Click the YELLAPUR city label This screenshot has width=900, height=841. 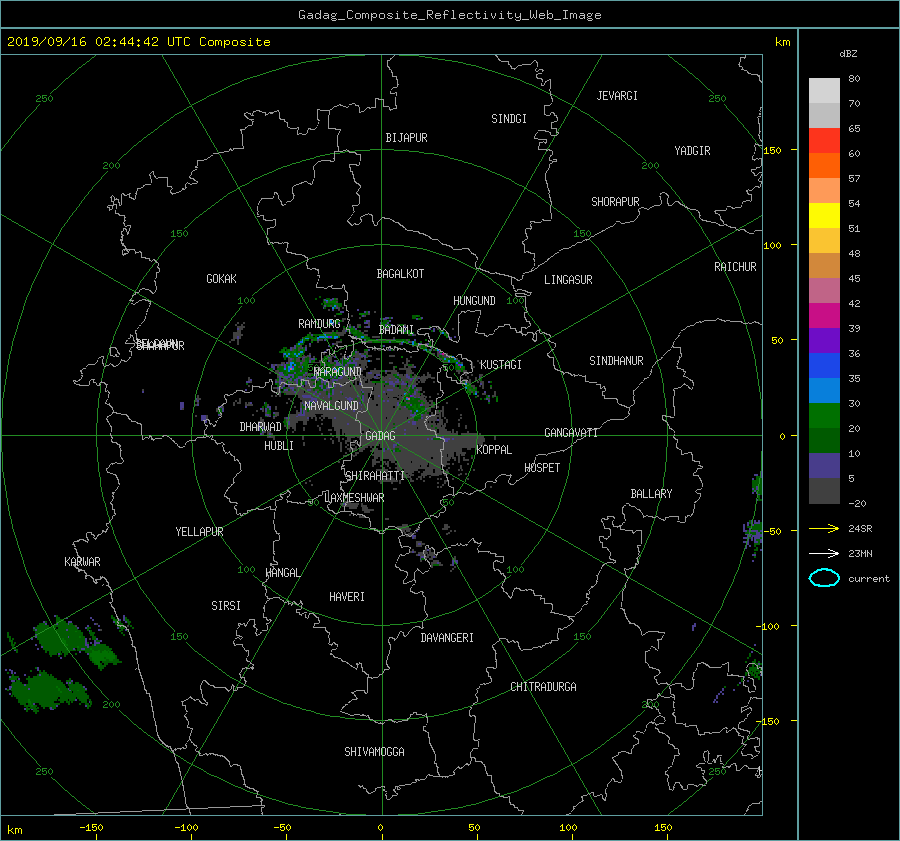click(x=199, y=532)
